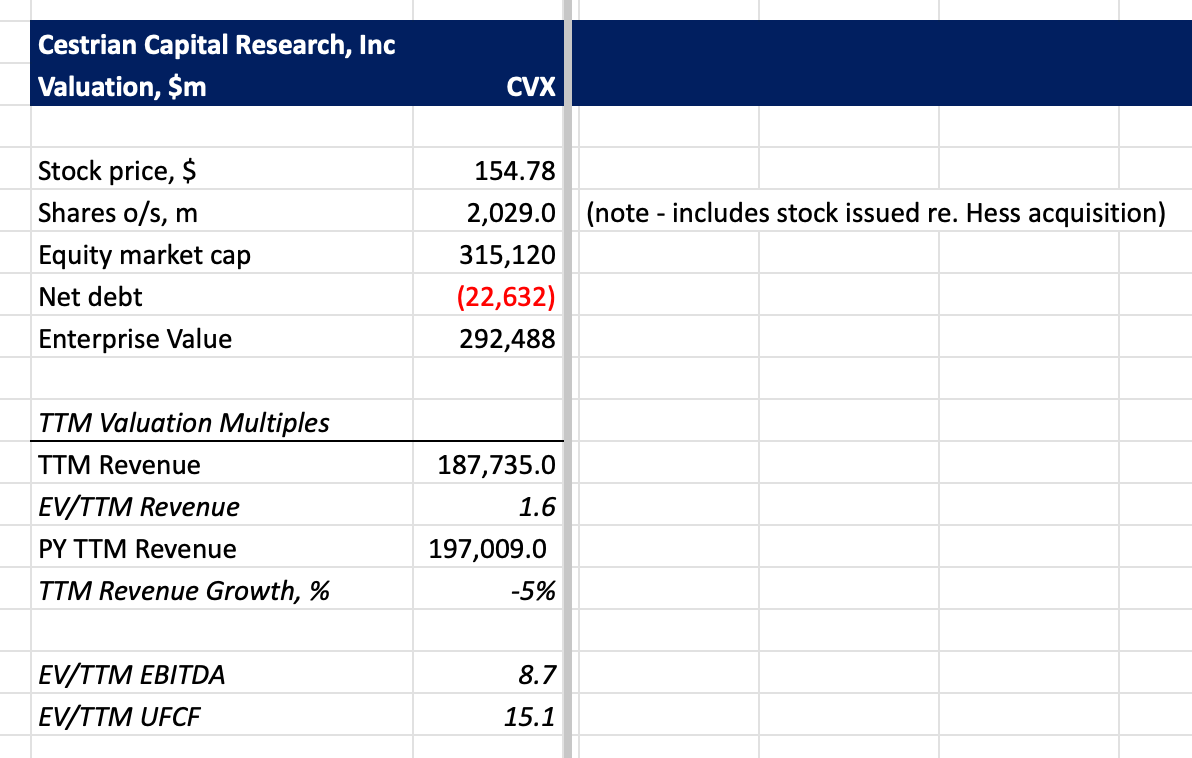Viewport: 1192px width, 758px height.
Task: Select the Hess acquisition note cell
Action: click(x=876, y=213)
